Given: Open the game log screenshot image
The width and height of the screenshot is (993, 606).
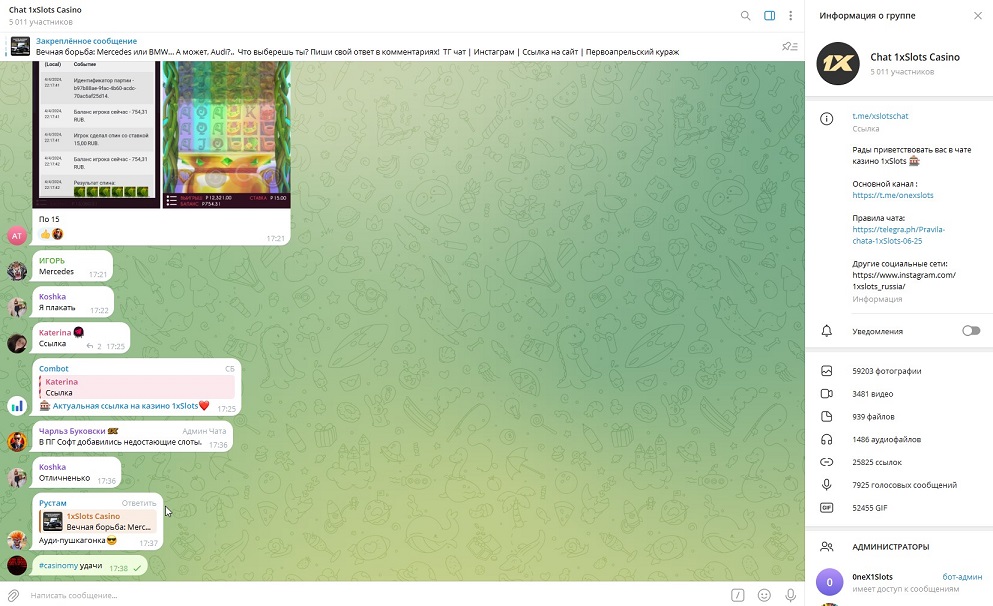Looking at the screenshot, I should tap(96, 134).
